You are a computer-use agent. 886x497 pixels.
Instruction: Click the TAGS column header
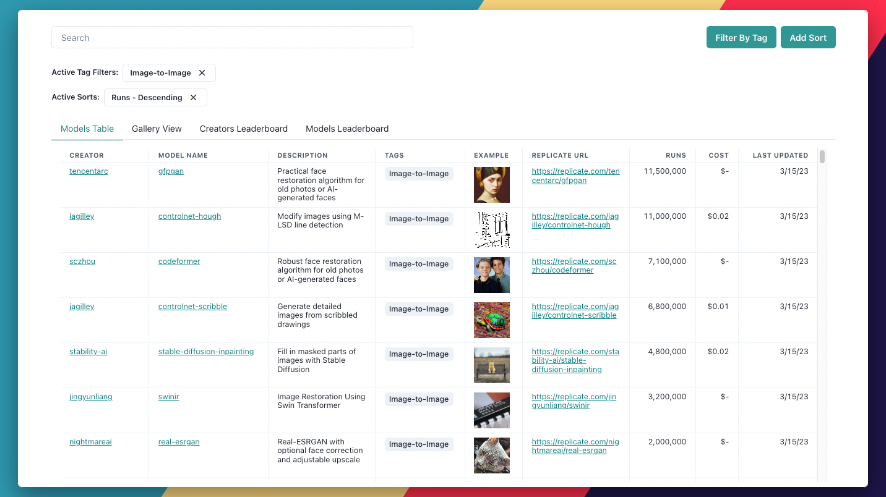(394, 155)
